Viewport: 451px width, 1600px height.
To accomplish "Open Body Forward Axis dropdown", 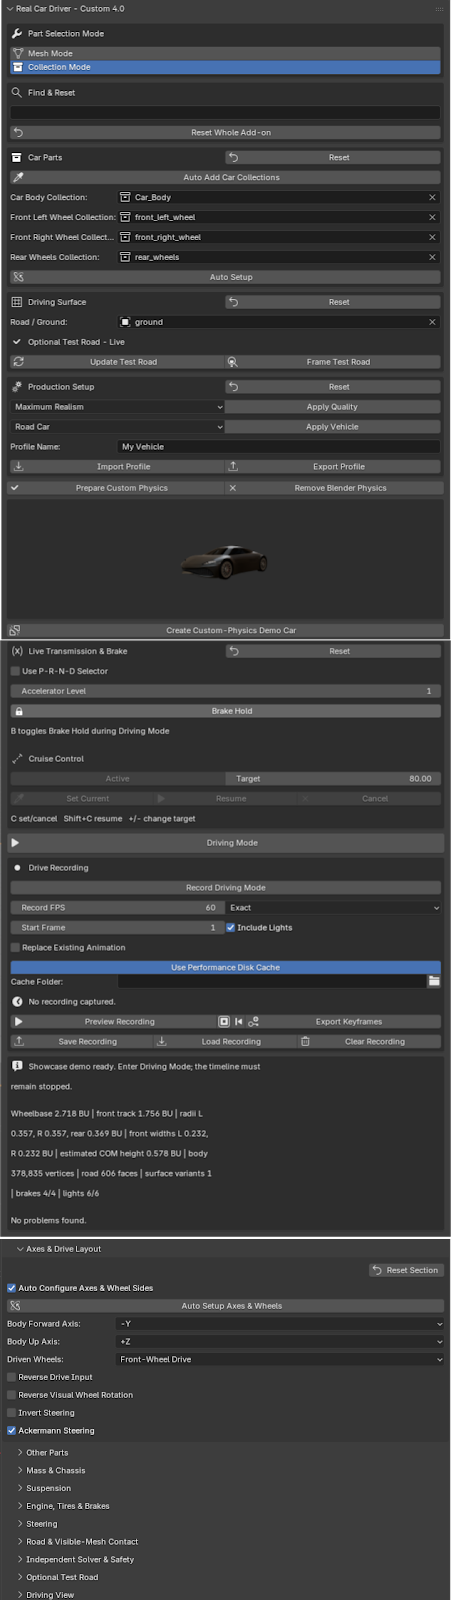I will pos(280,1324).
